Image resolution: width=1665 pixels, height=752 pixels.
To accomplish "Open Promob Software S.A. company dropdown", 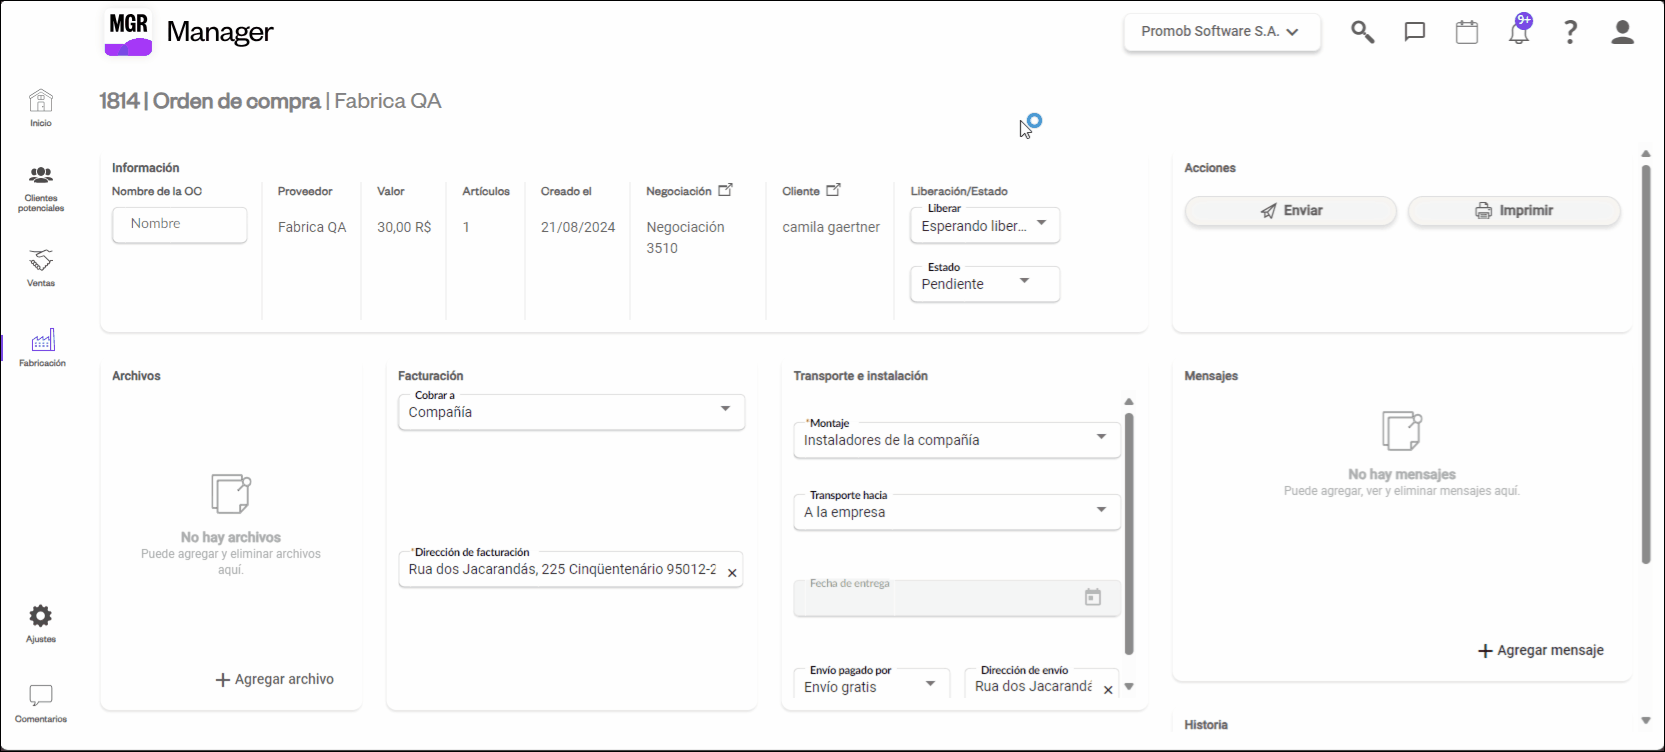I will coord(1222,32).
